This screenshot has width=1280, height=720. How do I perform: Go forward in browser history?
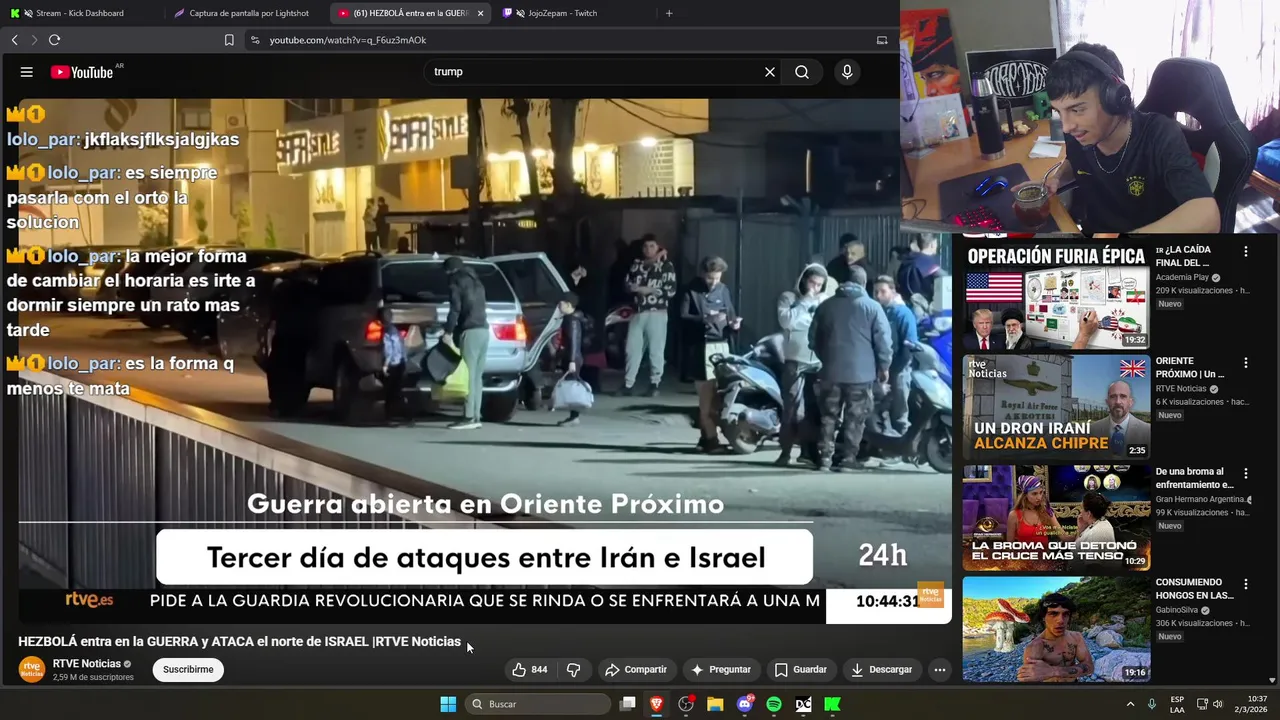tap(33, 40)
